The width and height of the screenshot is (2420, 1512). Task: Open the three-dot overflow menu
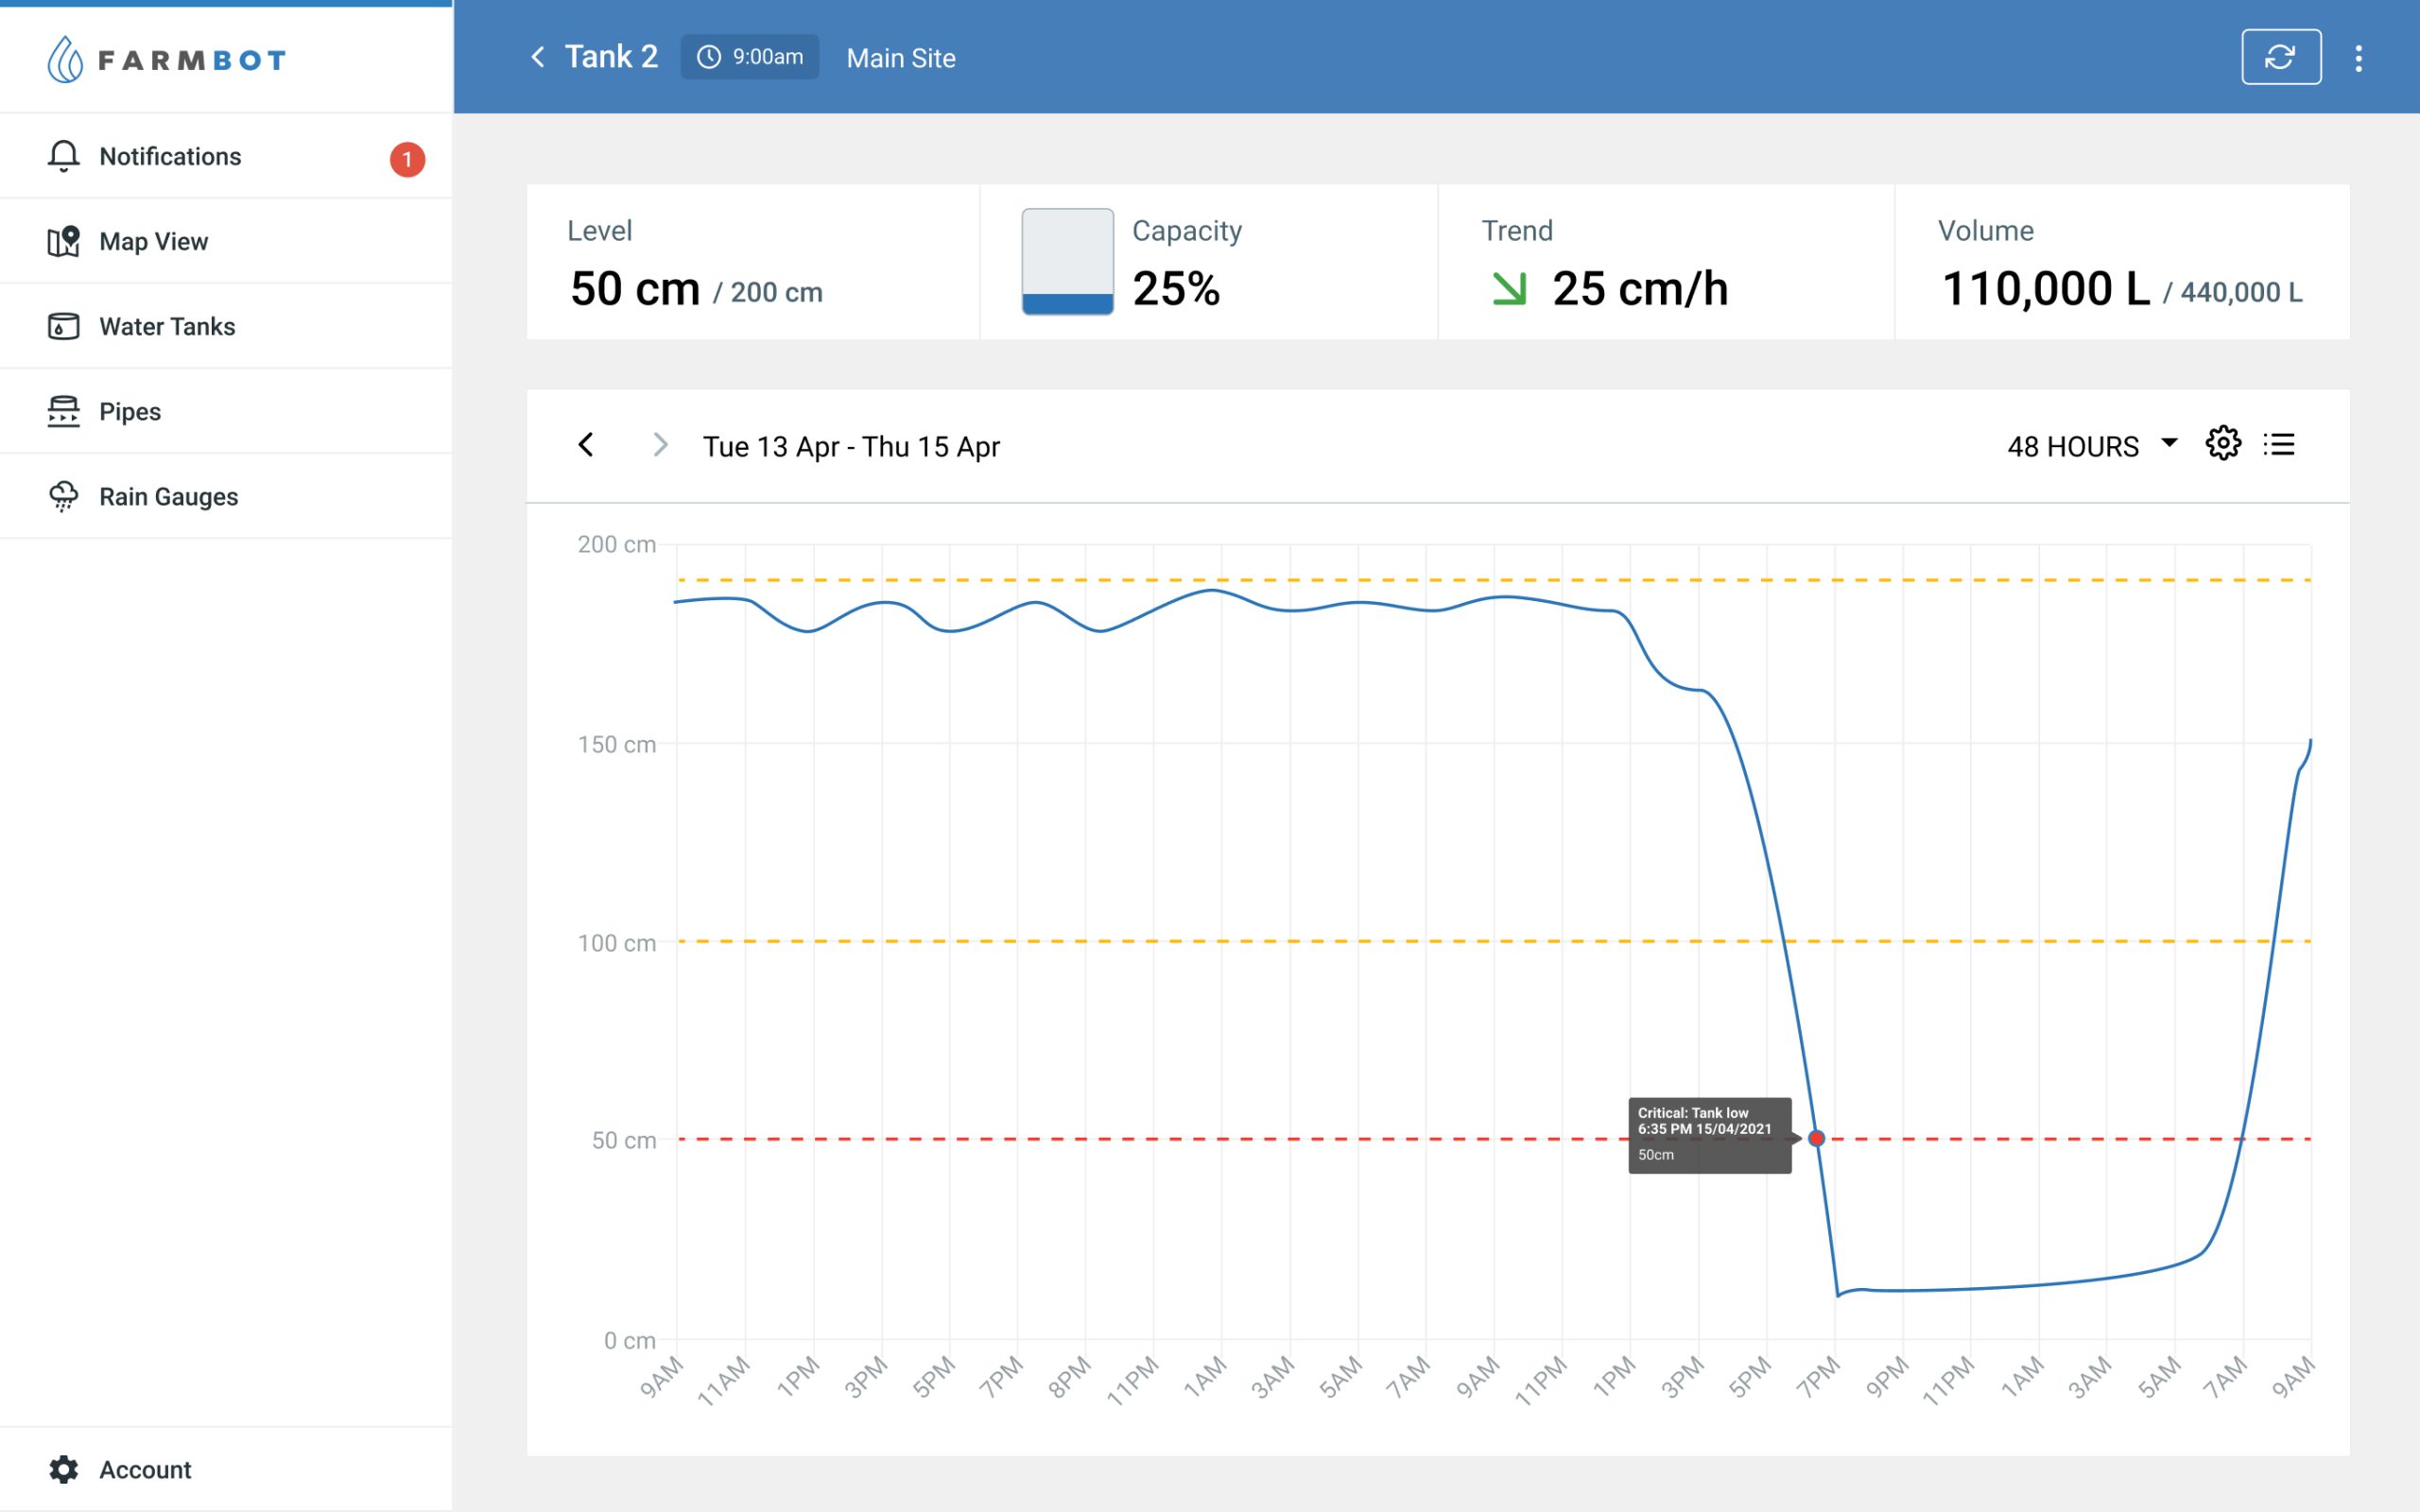tap(2358, 58)
